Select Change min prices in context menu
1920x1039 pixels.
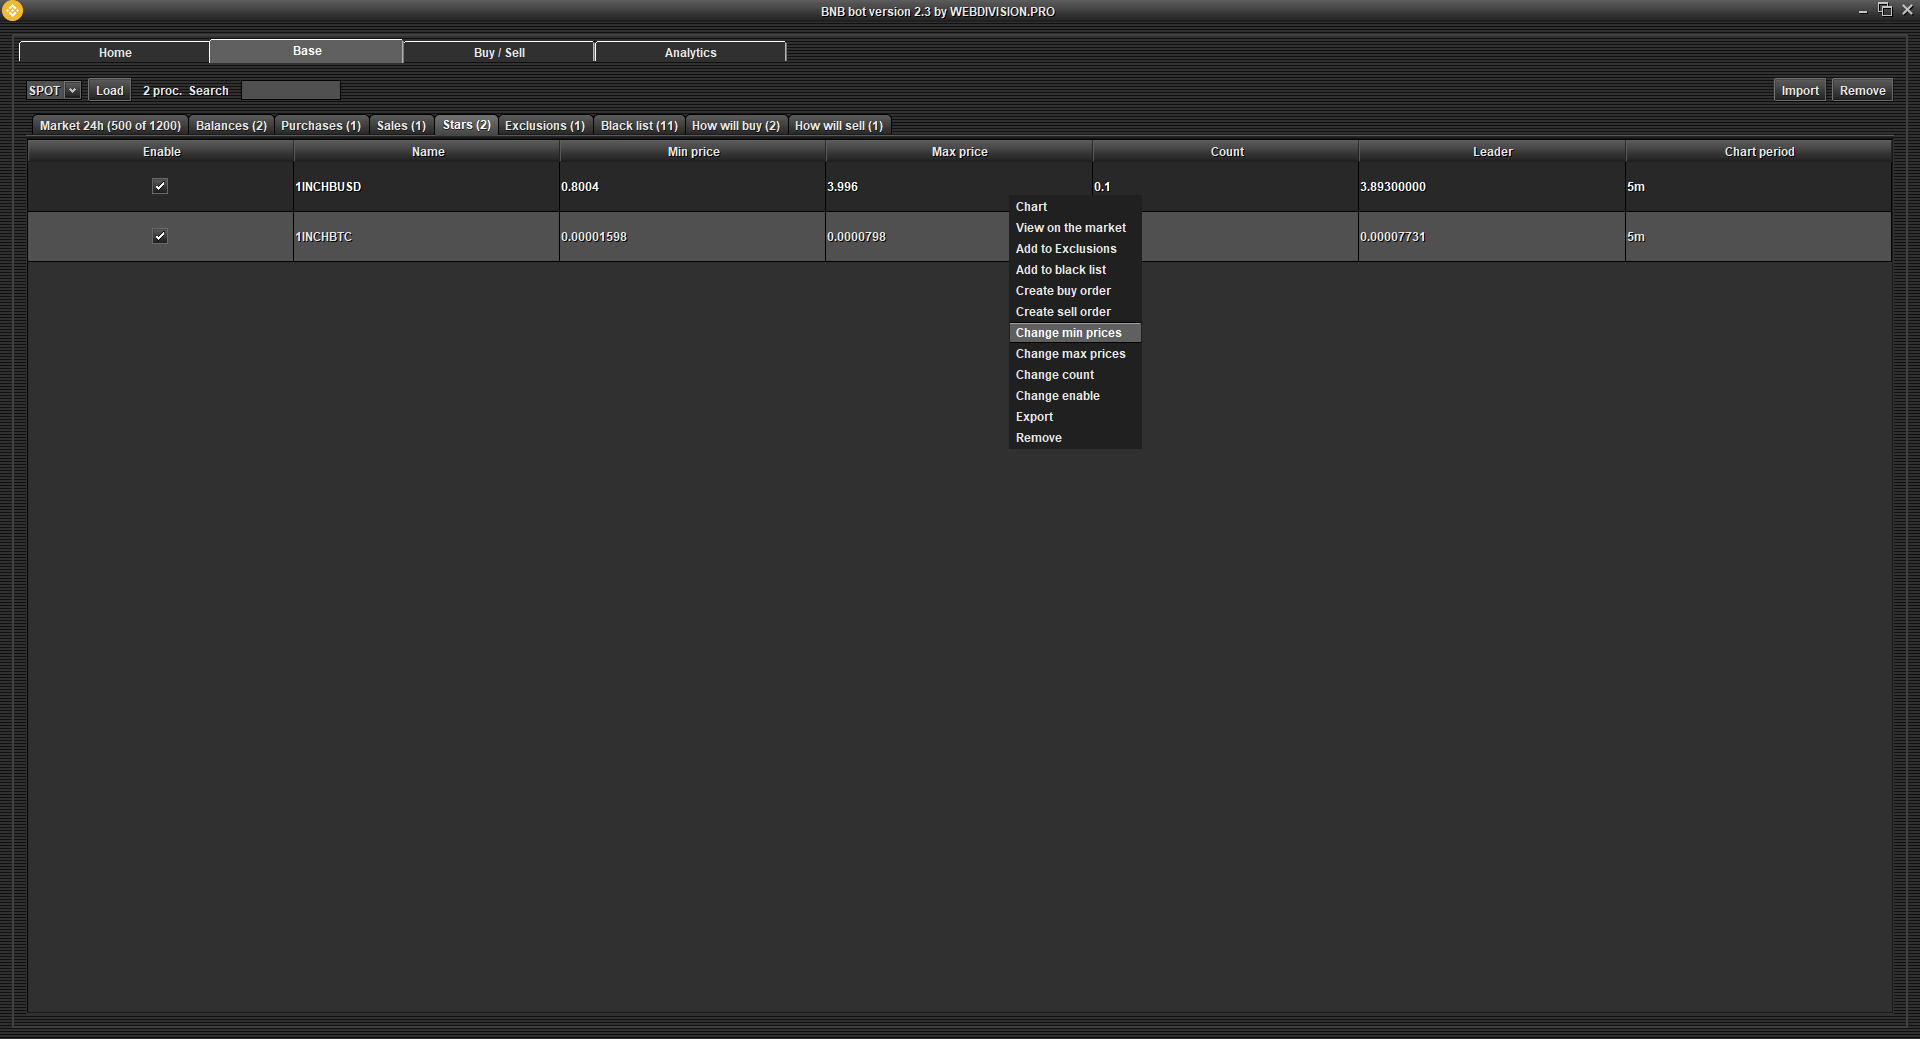pos(1068,333)
